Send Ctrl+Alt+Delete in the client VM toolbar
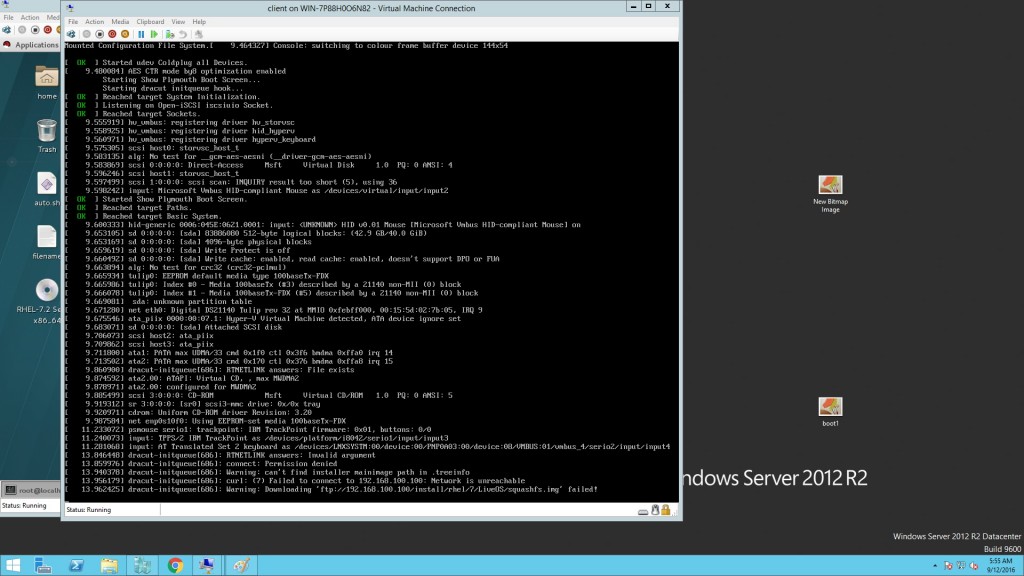 (x=71, y=34)
